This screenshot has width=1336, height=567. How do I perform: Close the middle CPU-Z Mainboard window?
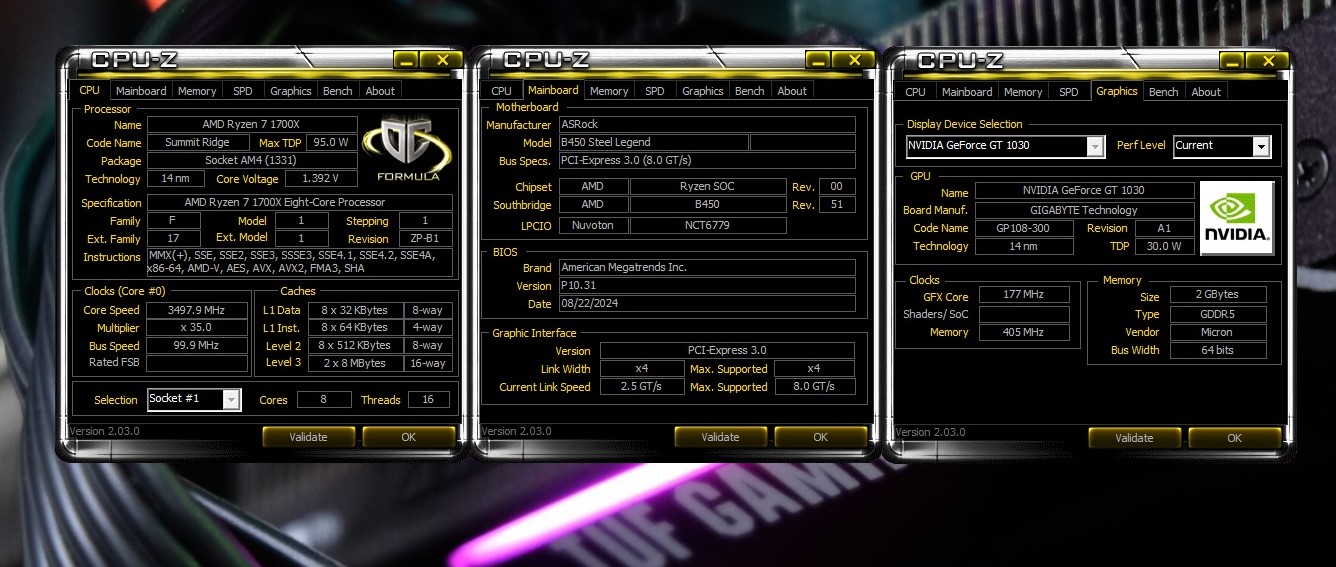click(853, 60)
